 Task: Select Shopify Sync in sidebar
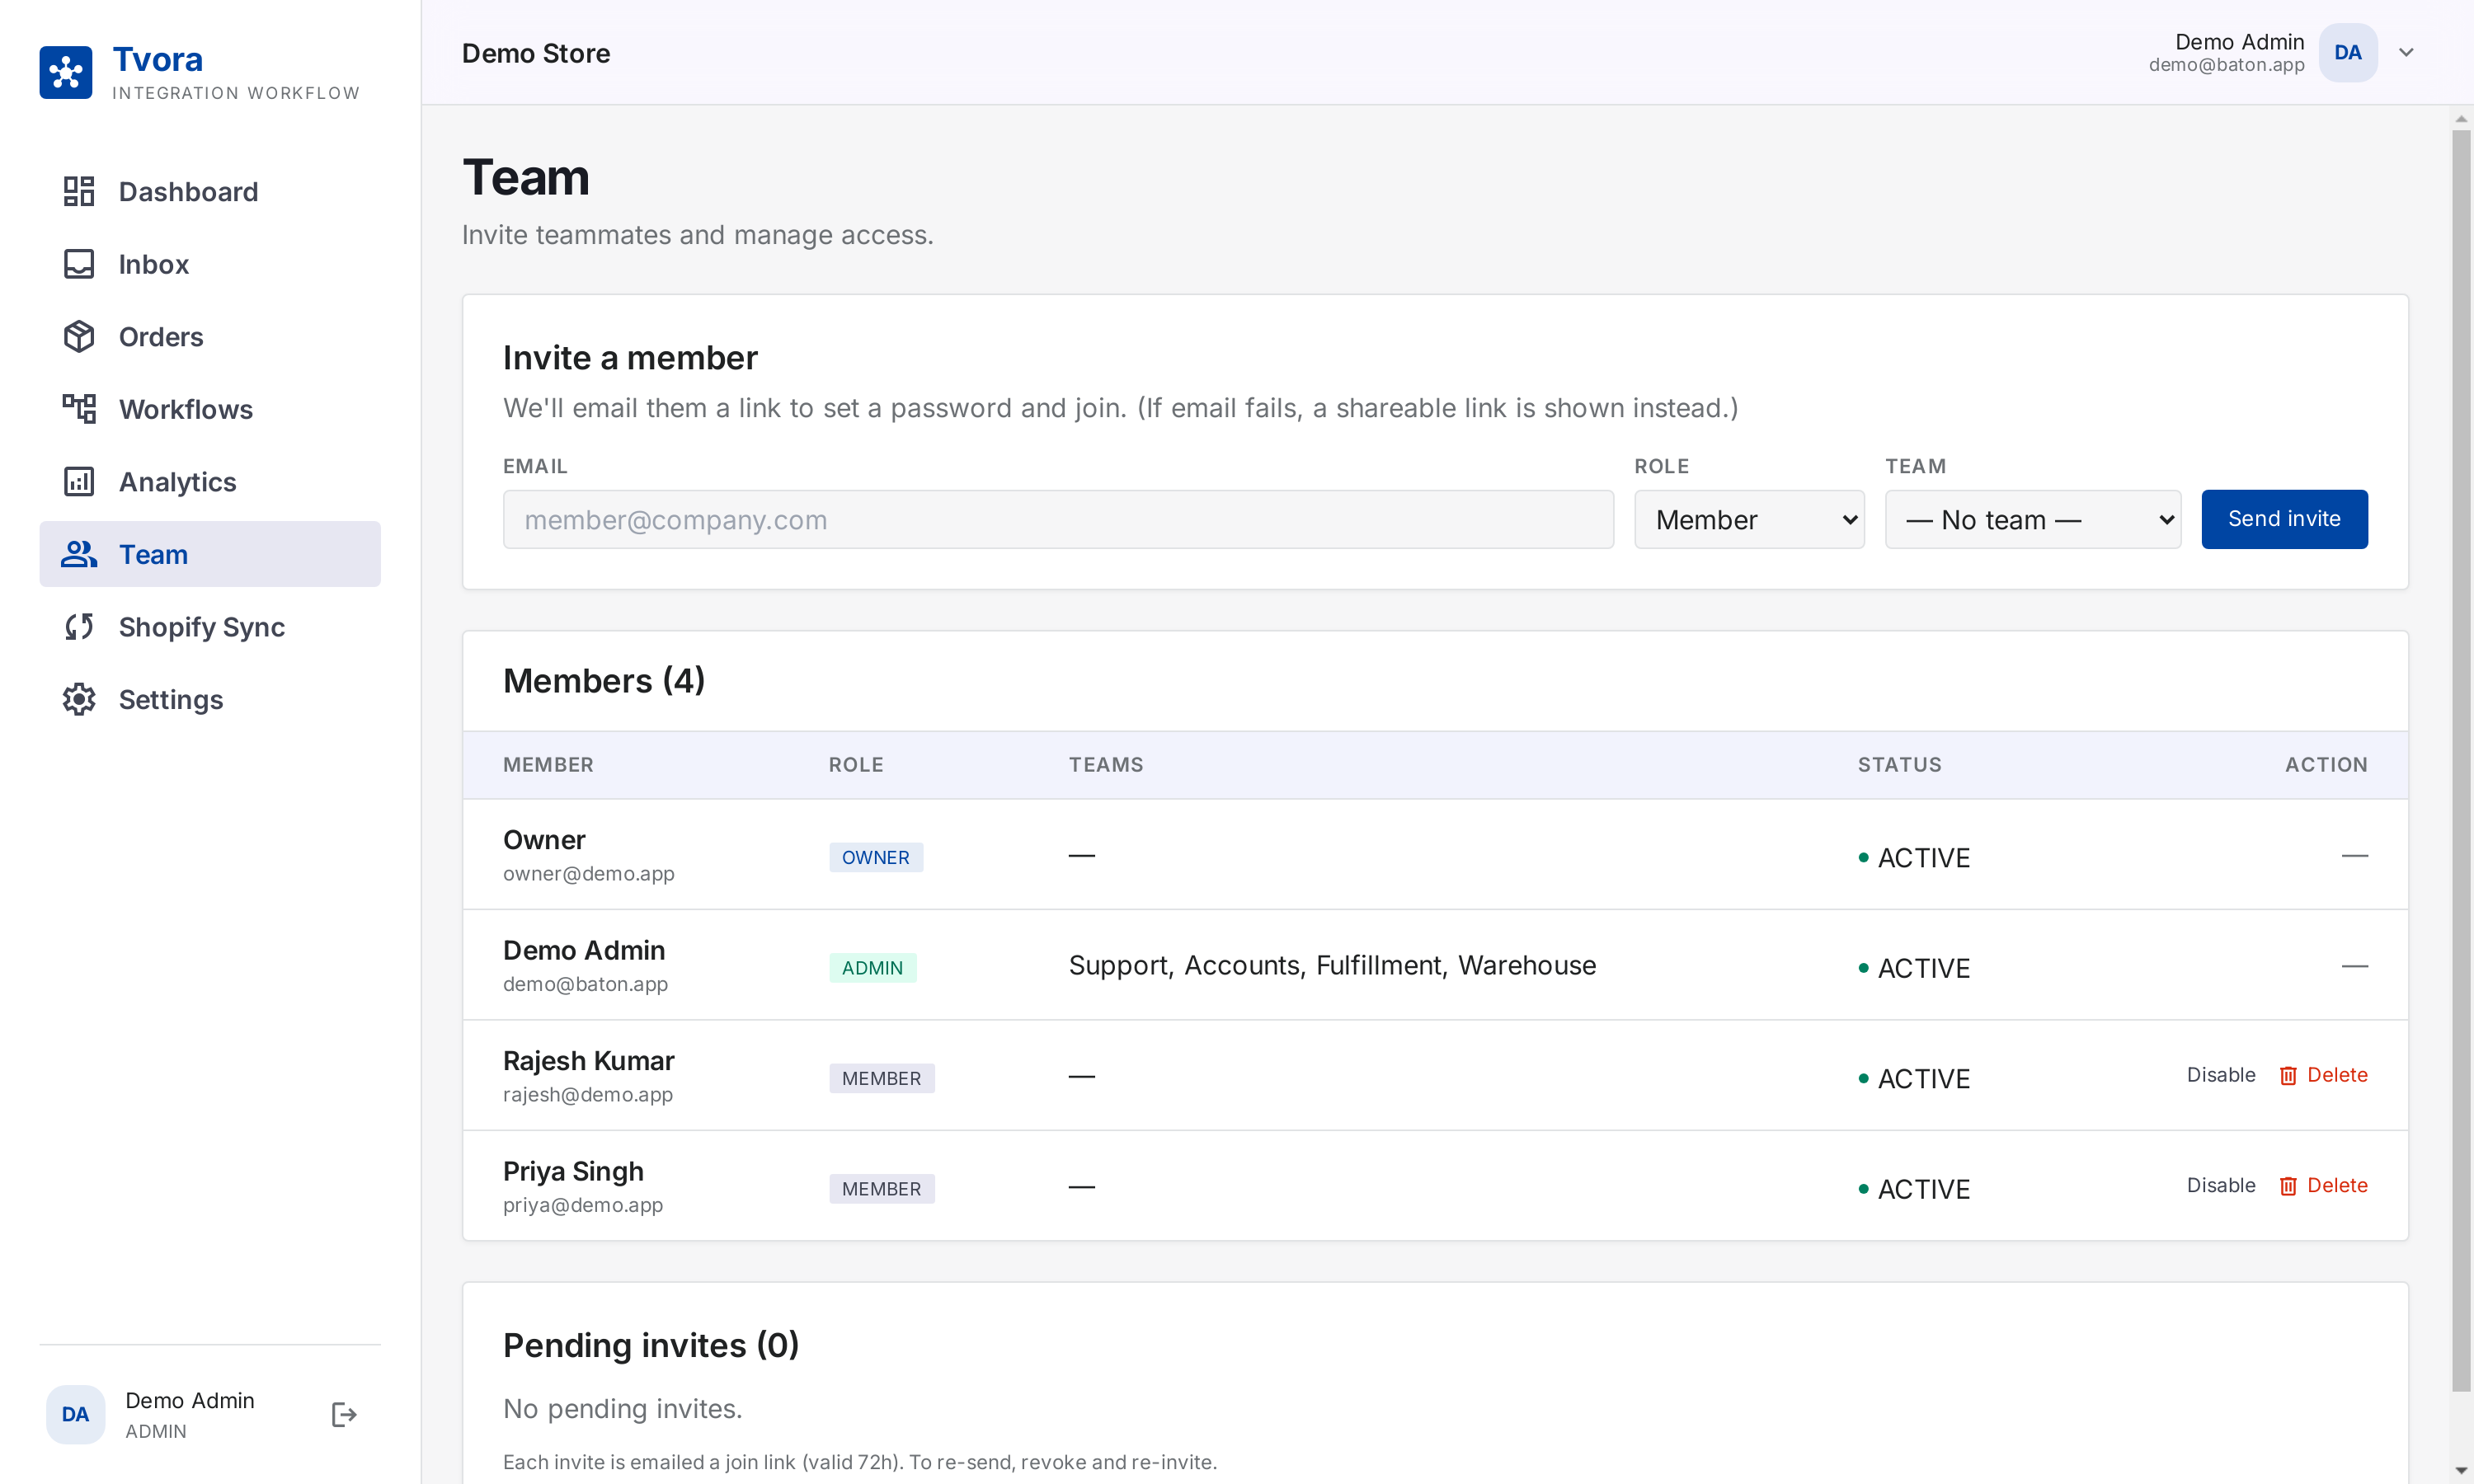pos(210,627)
